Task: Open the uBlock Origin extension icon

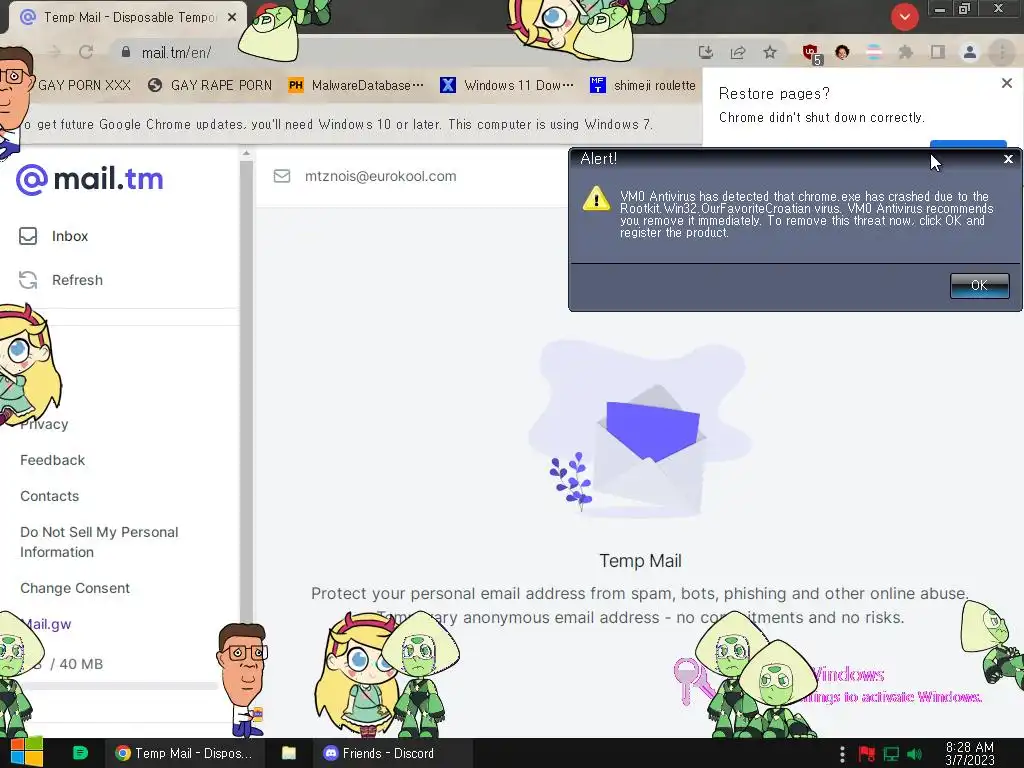Action: click(811, 54)
